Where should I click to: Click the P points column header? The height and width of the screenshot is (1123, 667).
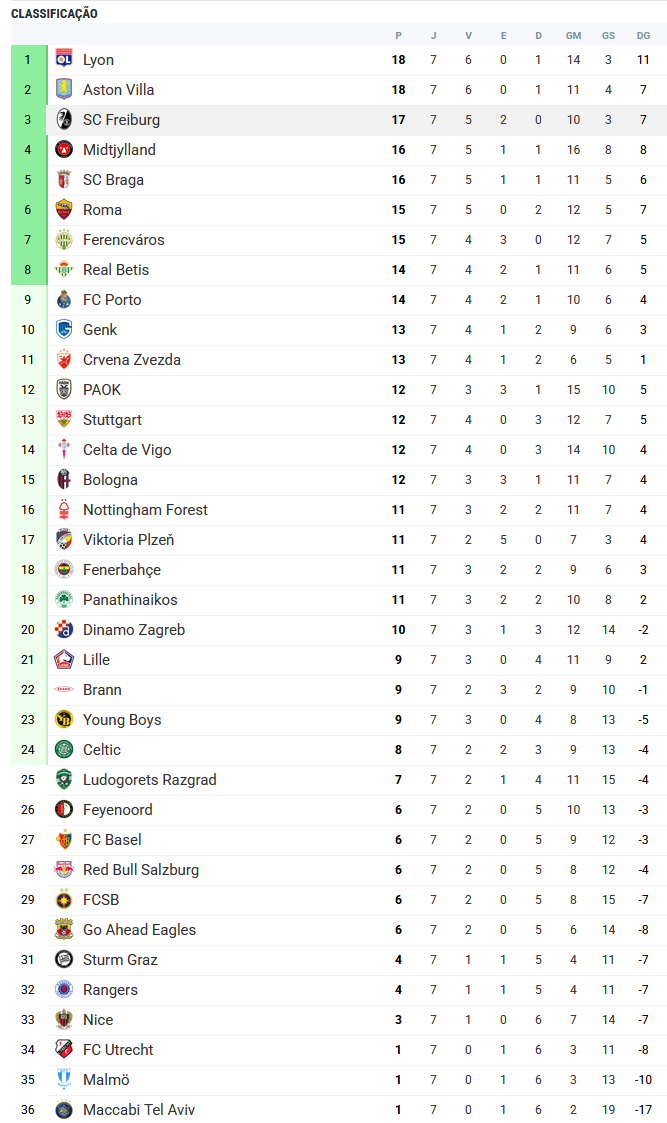point(399,36)
